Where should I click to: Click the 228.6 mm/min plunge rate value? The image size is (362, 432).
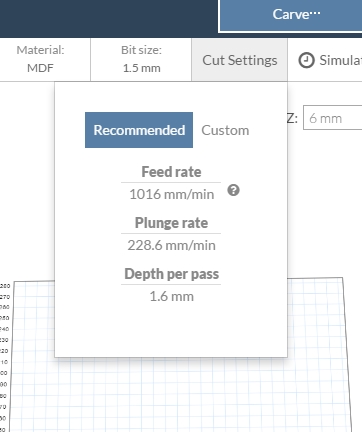[x=171, y=245]
